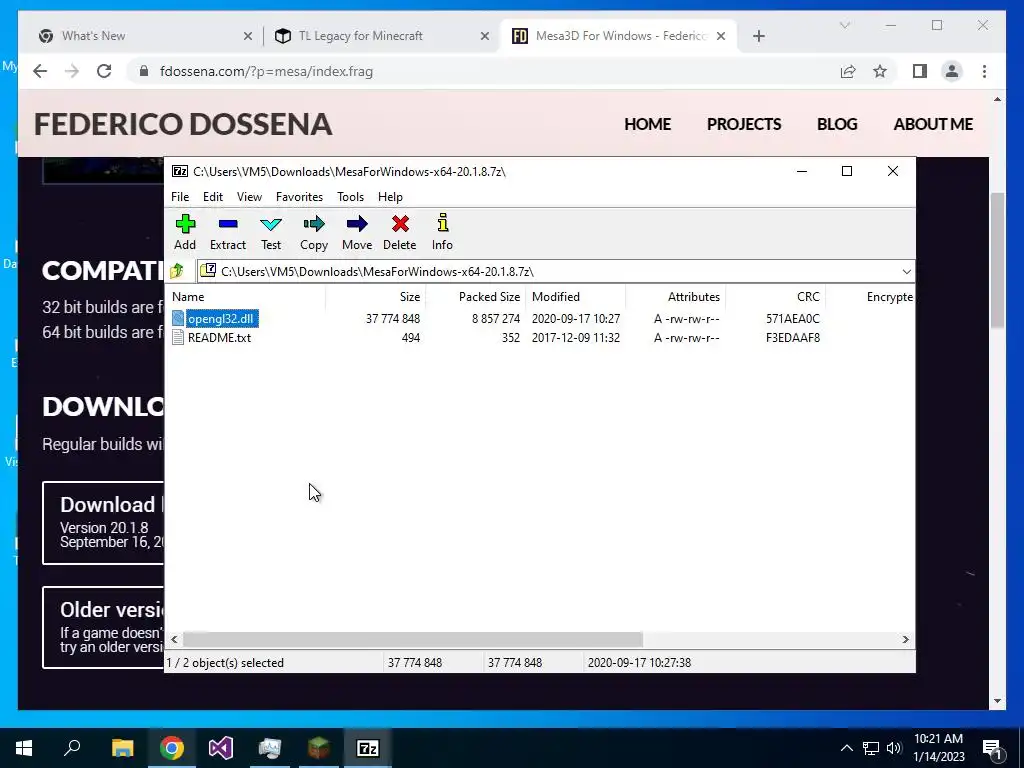
Task: Click the Download Version 20.1.8 button
Action: (x=103, y=523)
